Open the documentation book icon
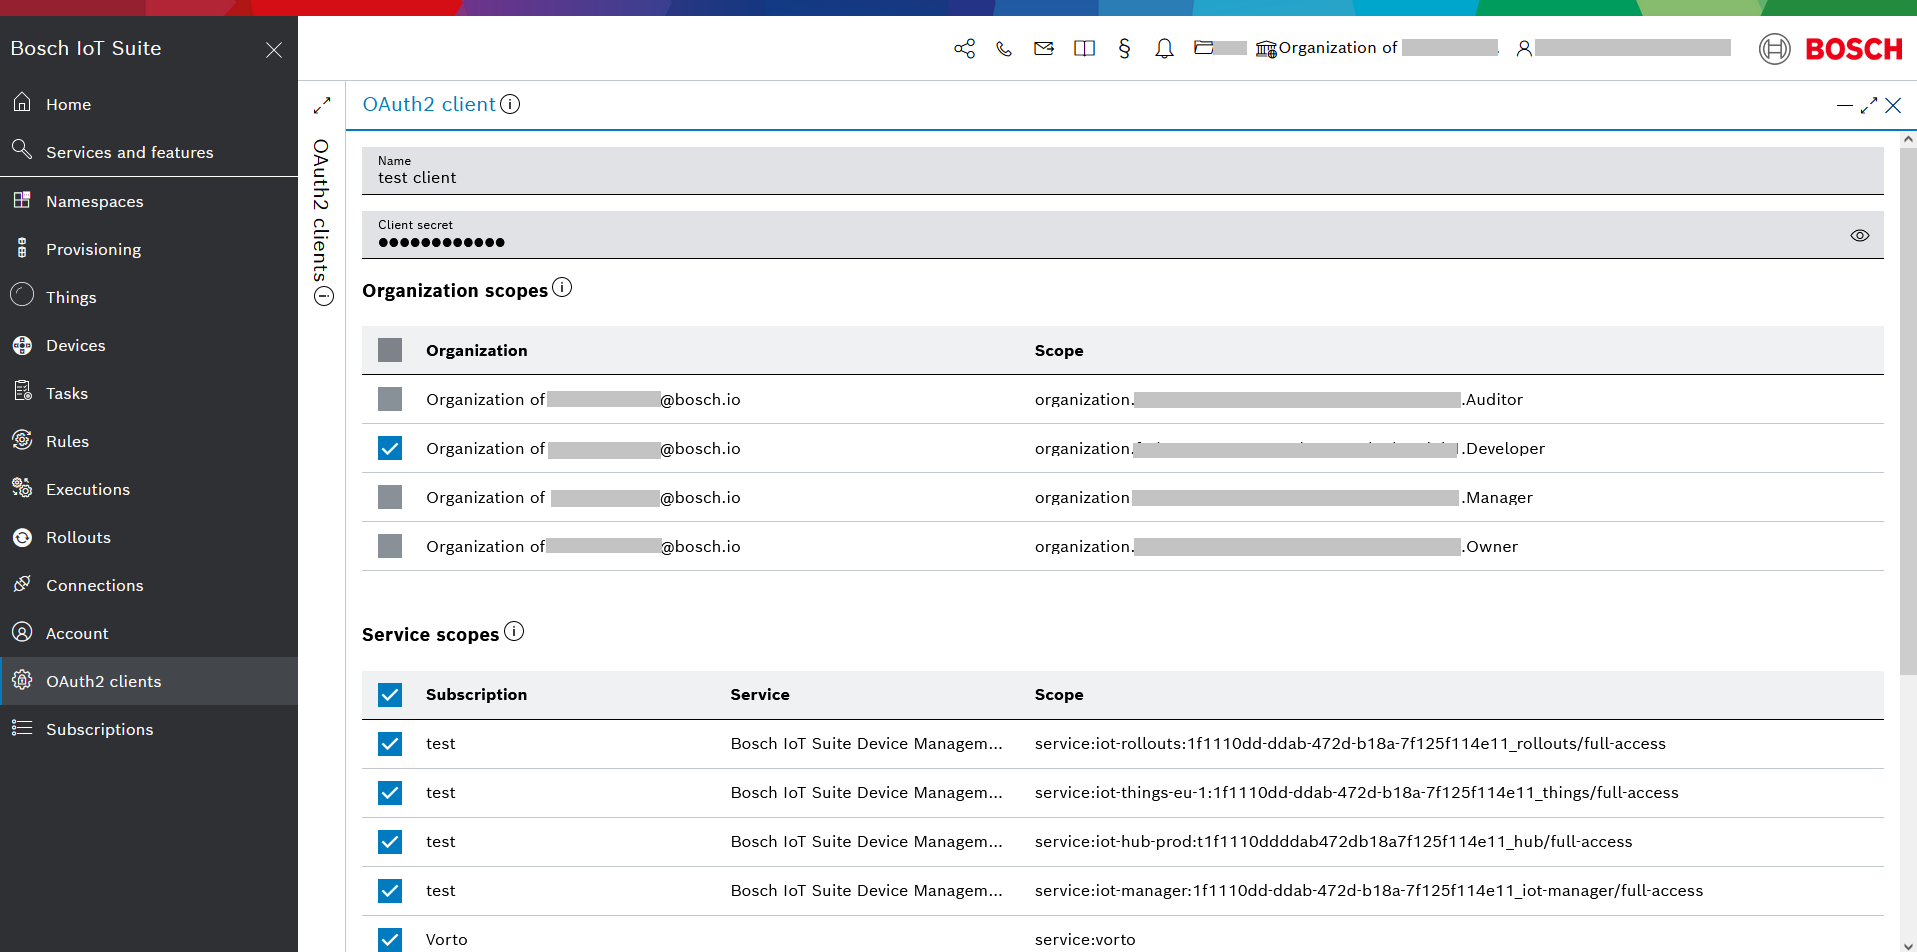 1084,48
